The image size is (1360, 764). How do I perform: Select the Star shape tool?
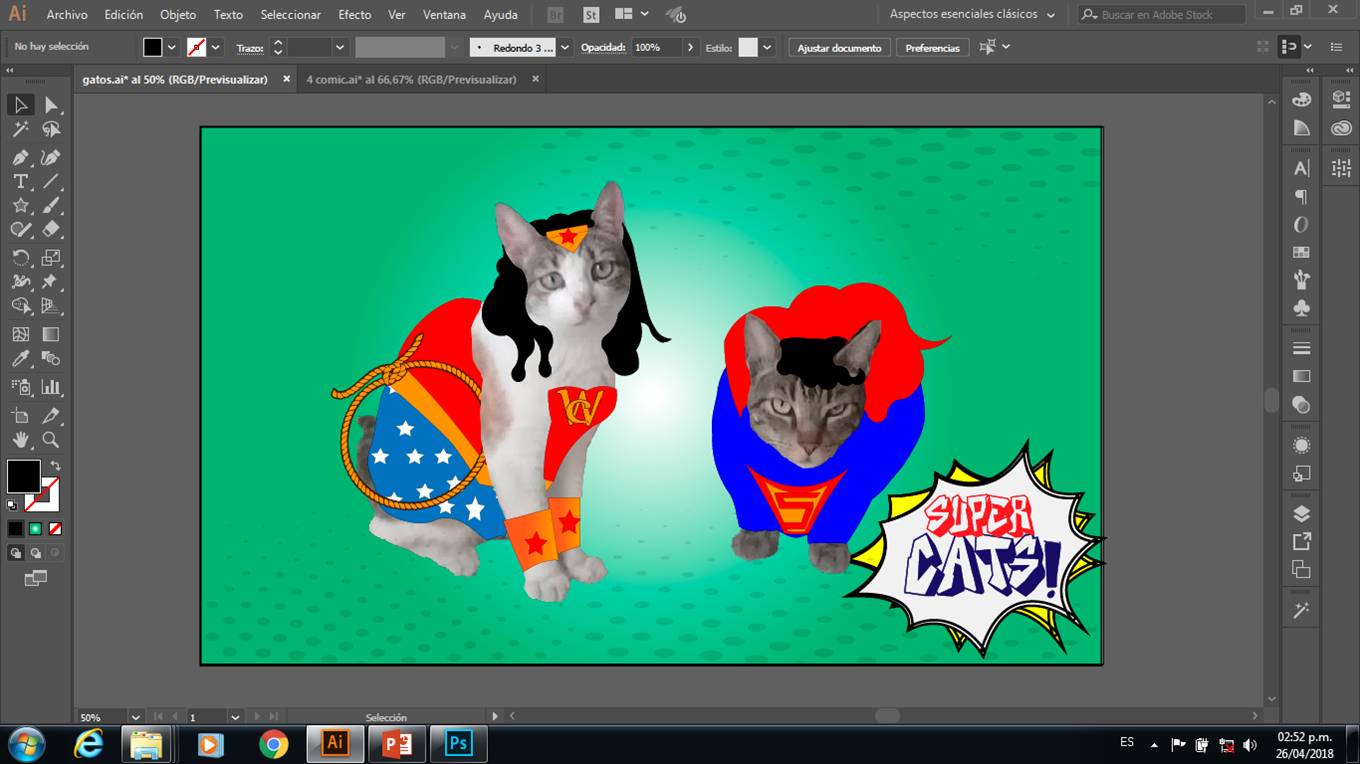[x=20, y=205]
